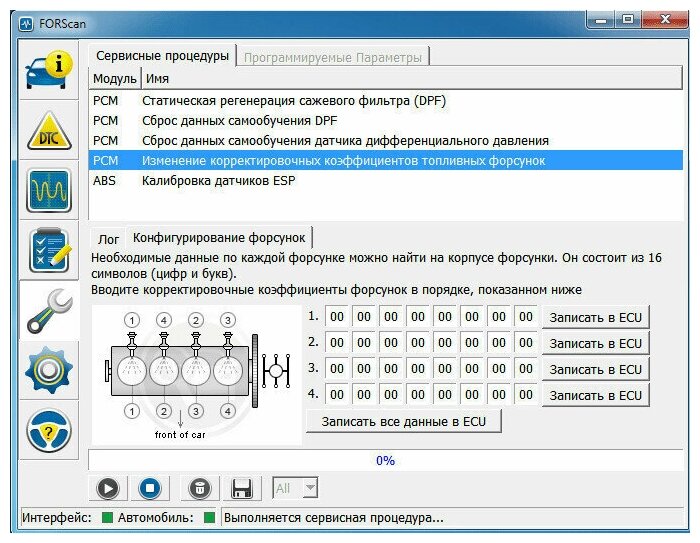This screenshot has width=700, height=543.
Task: Click first code field of injector 1
Action: 337,317
